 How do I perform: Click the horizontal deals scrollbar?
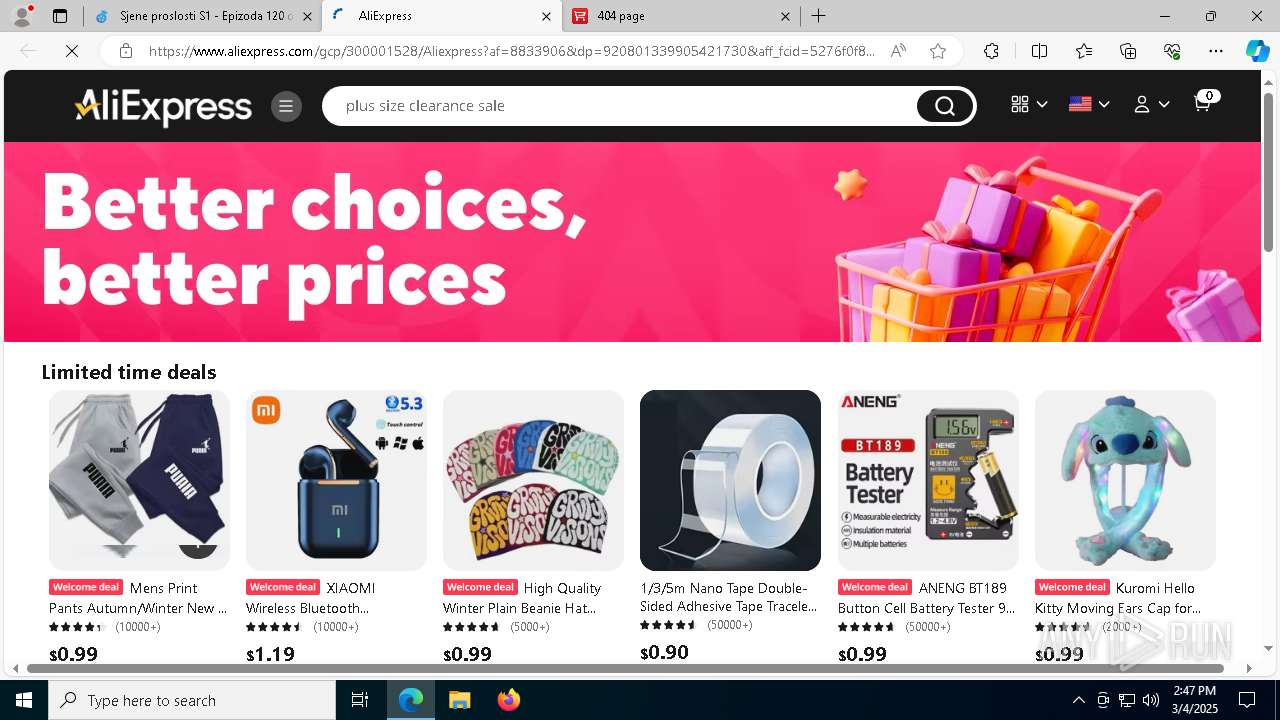(625, 668)
